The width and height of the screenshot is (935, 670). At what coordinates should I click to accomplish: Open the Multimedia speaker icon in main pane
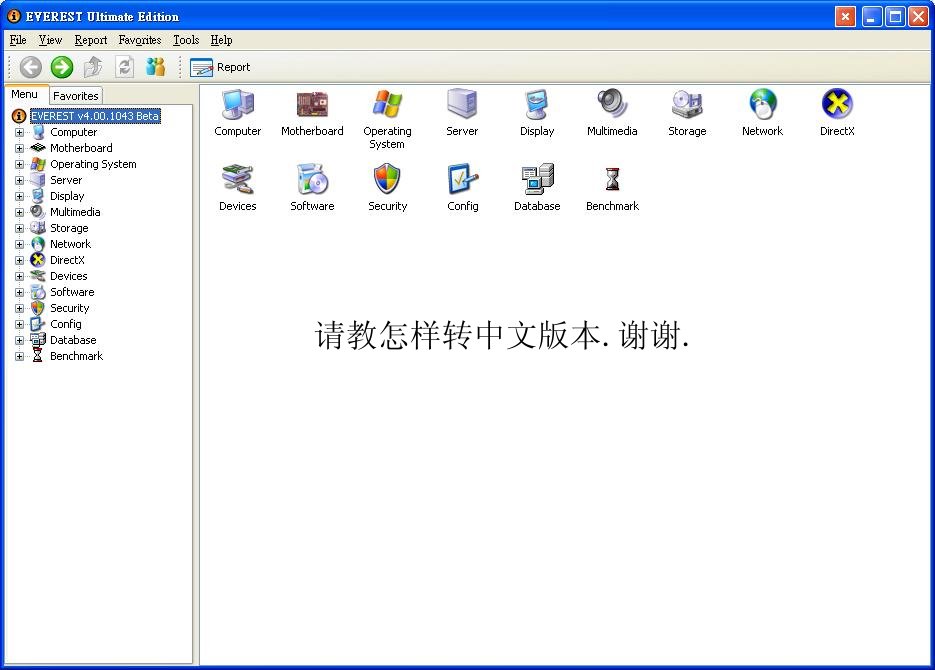tap(612, 104)
